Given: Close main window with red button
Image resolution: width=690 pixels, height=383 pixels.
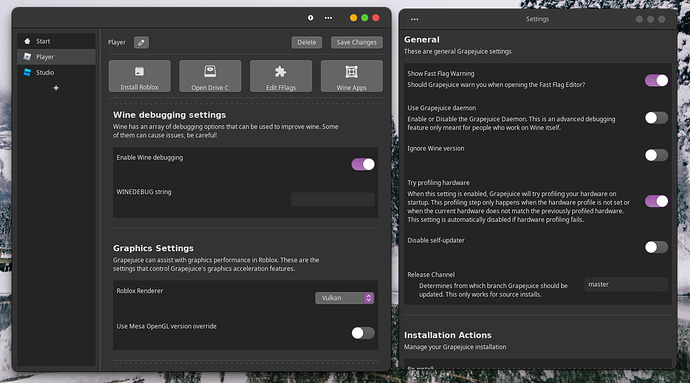Looking at the screenshot, I should [x=376, y=18].
